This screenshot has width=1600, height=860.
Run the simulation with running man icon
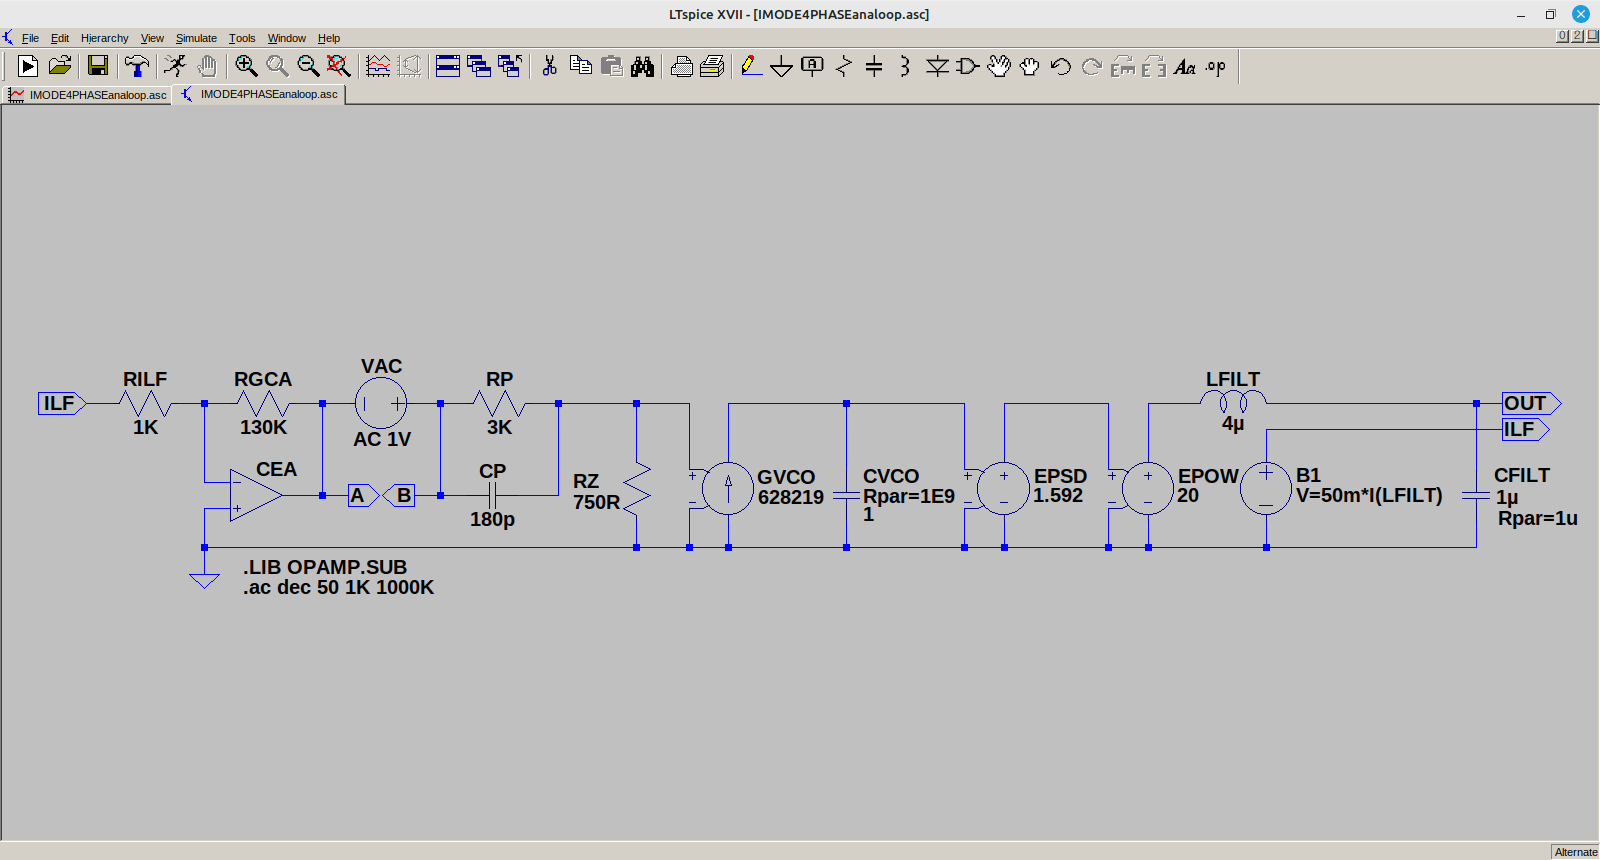pos(175,66)
